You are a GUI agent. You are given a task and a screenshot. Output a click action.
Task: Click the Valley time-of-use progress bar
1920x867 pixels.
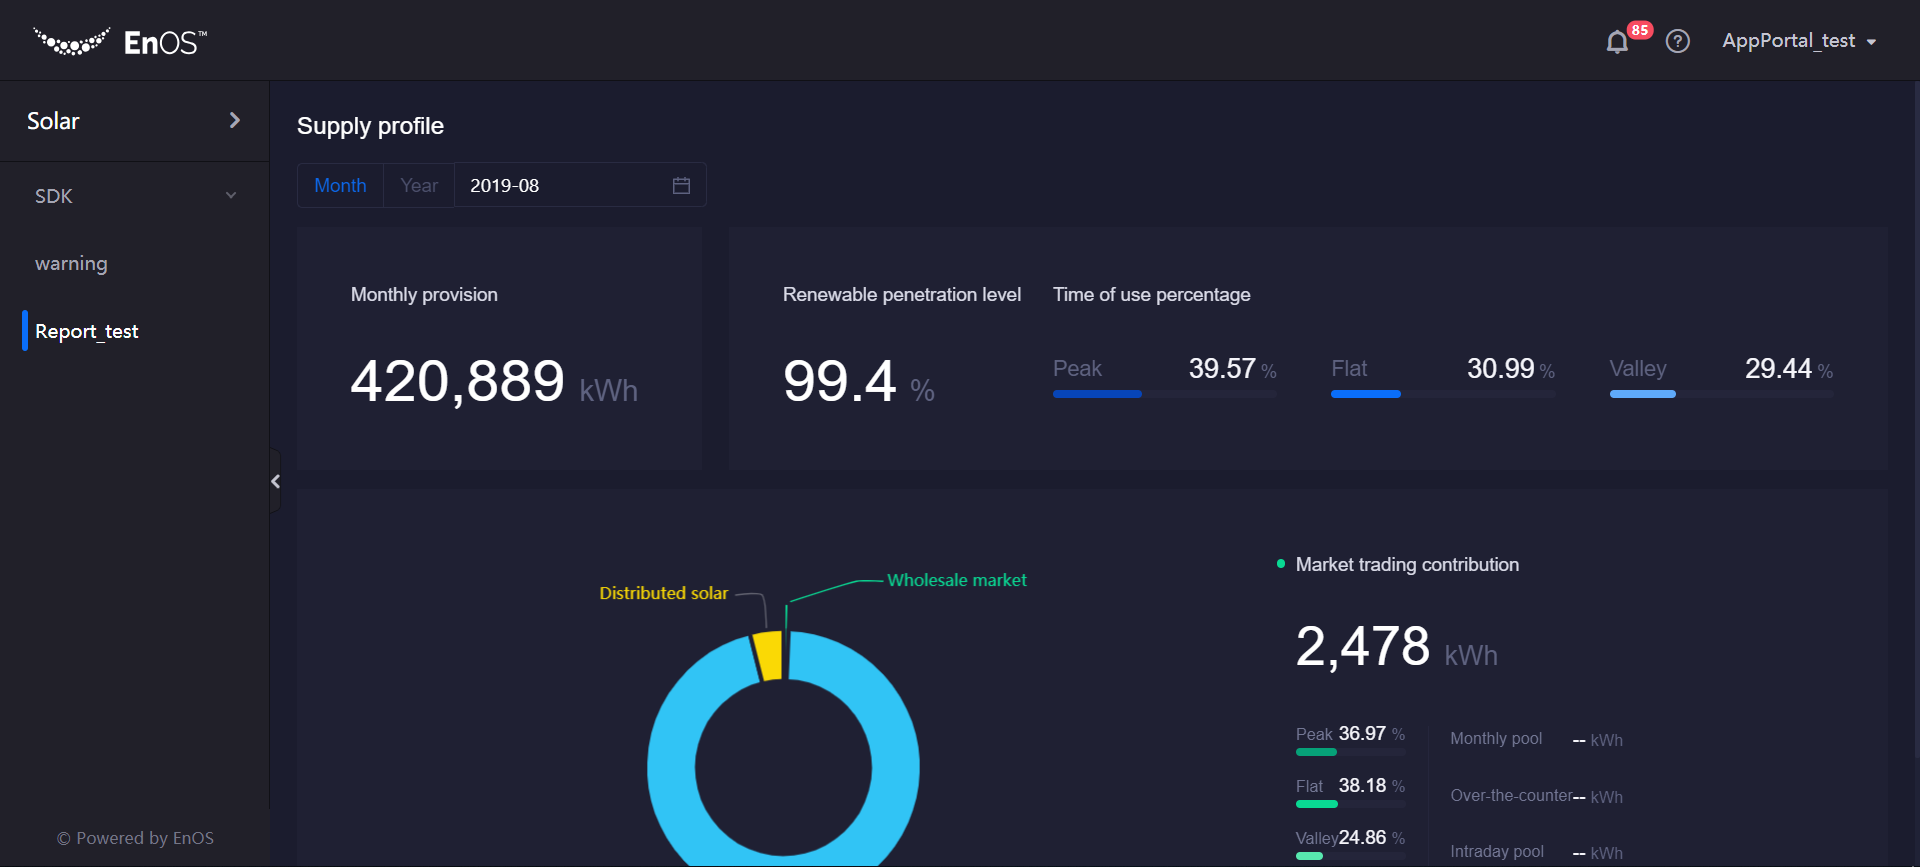[1721, 394]
